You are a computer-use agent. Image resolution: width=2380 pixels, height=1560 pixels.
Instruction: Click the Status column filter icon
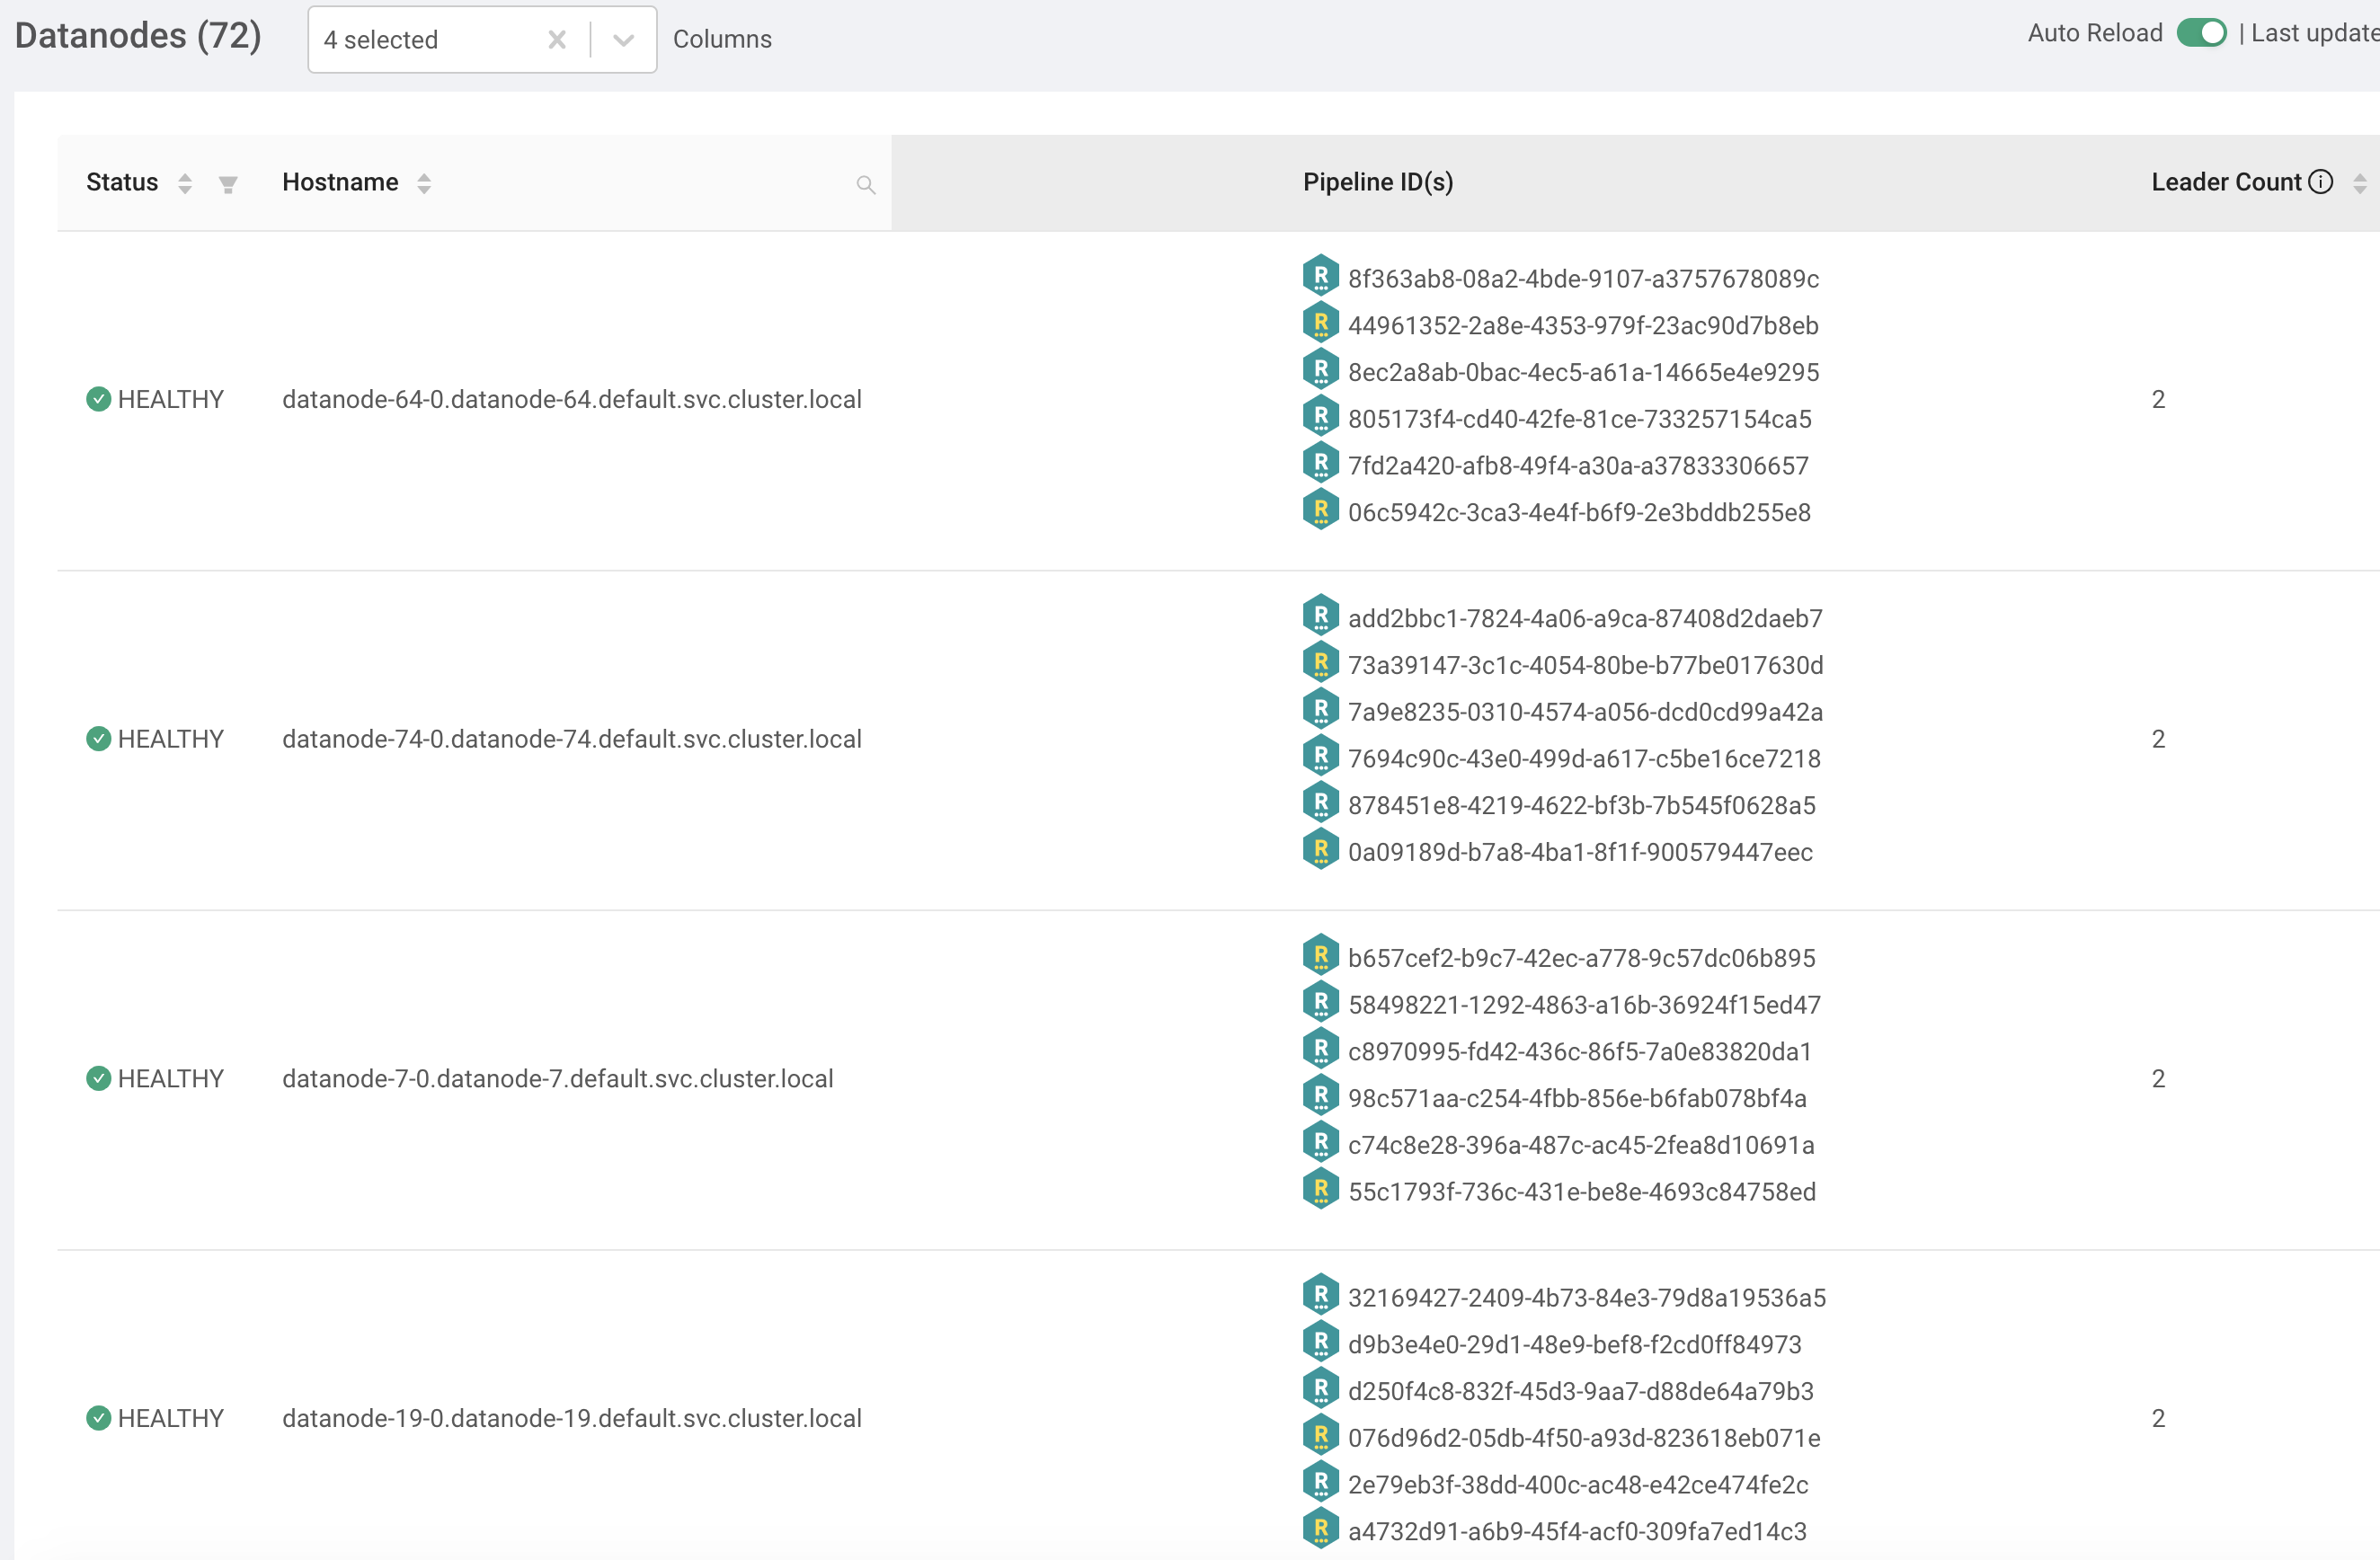[228, 184]
